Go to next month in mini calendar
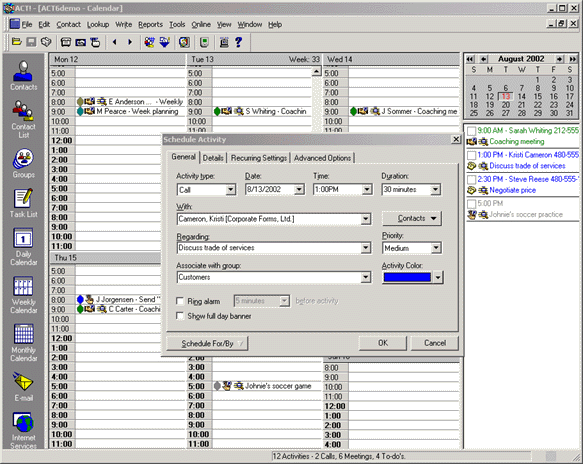The image size is (583, 464). [560, 59]
